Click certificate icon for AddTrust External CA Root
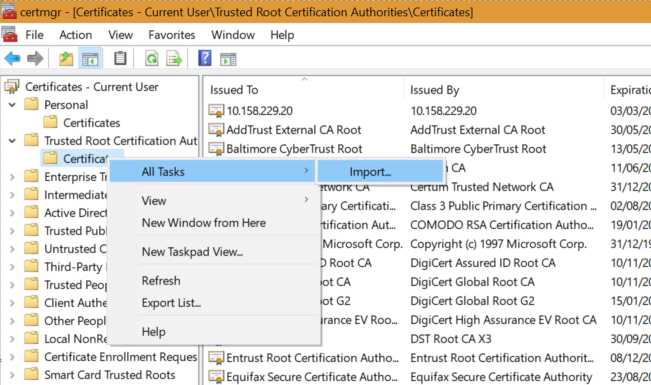The image size is (651, 385). (216, 130)
